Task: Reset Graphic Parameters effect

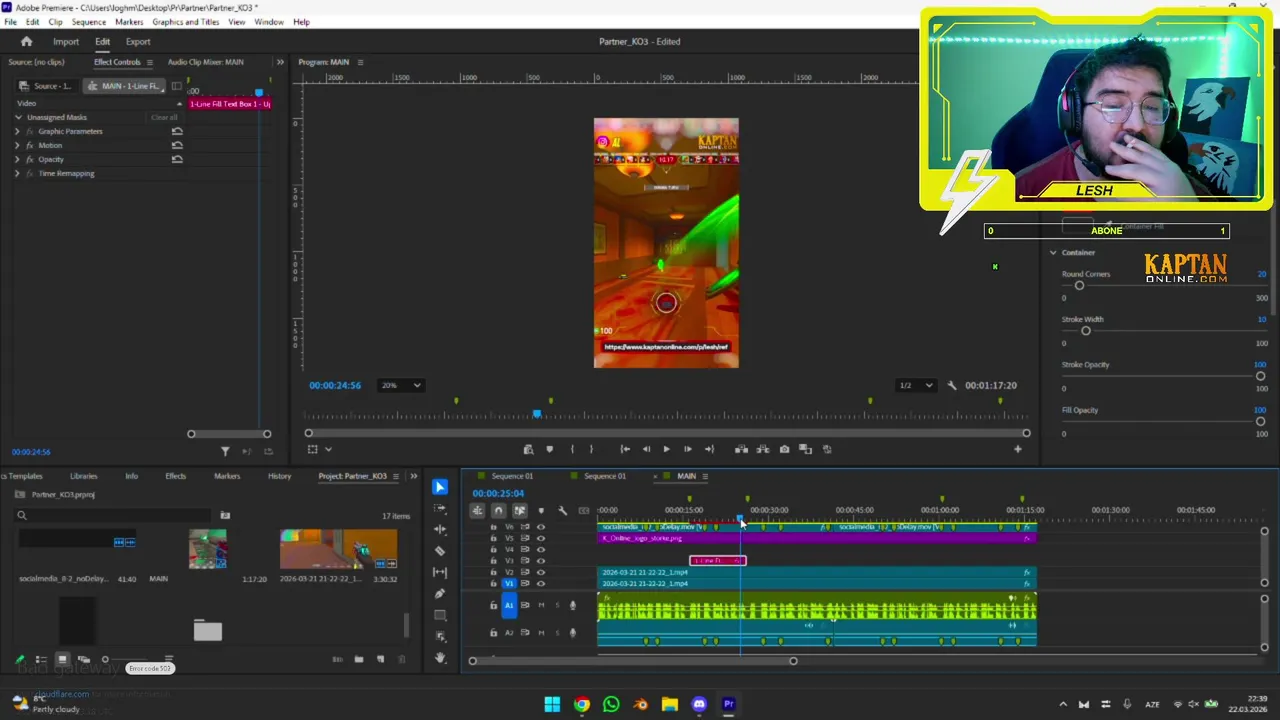Action: click(177, 131)
